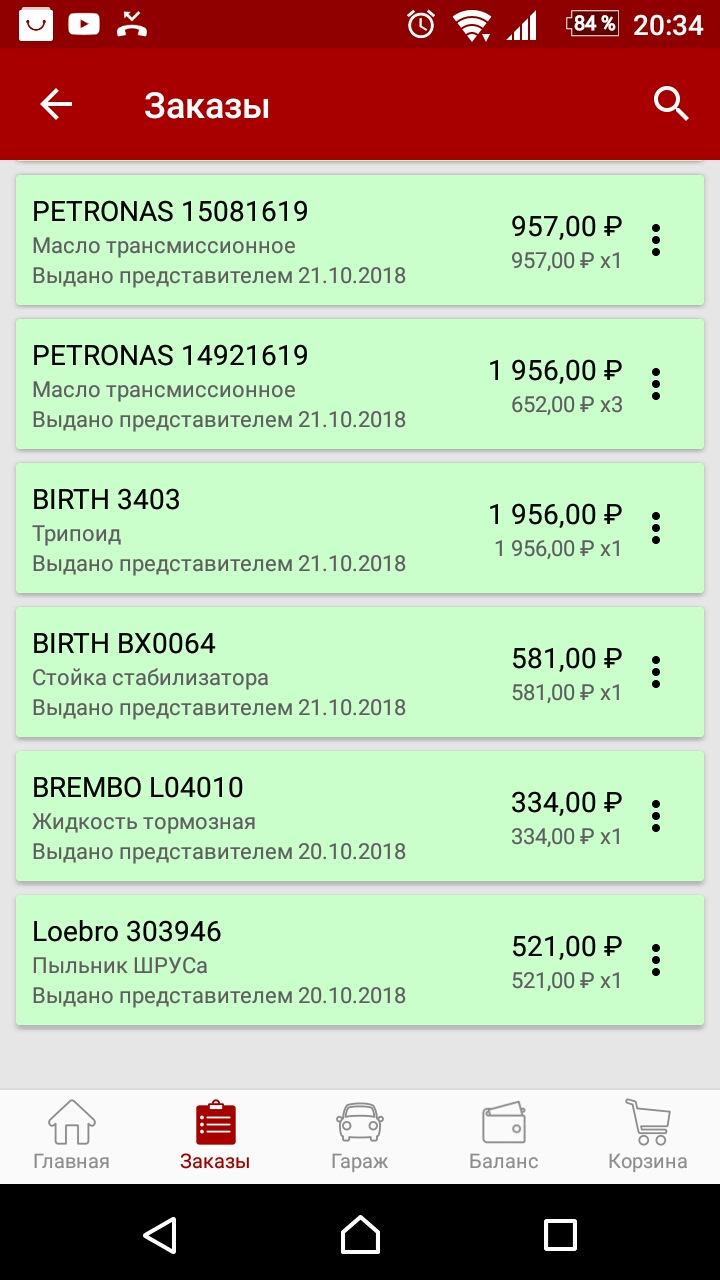Image resolution: width=720 pixels, height=1280 pixels.
Task: Open three-dot menu for BREMBO L04010
Action: point(656,816)
